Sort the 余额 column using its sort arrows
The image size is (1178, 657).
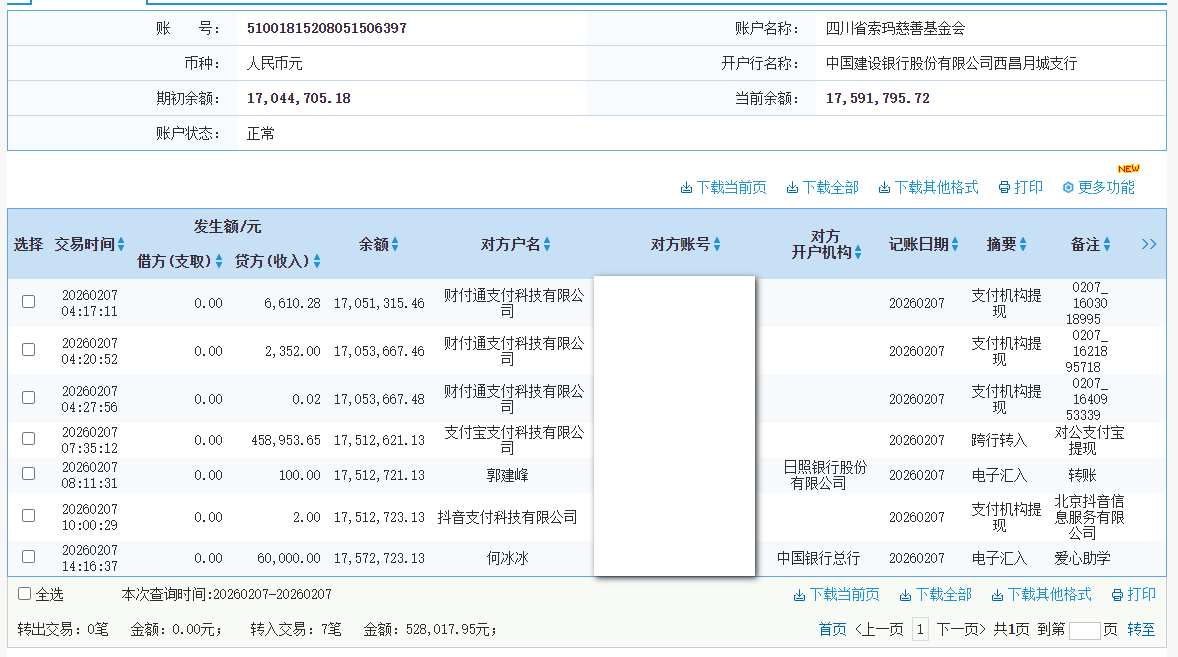coord(394,243)
